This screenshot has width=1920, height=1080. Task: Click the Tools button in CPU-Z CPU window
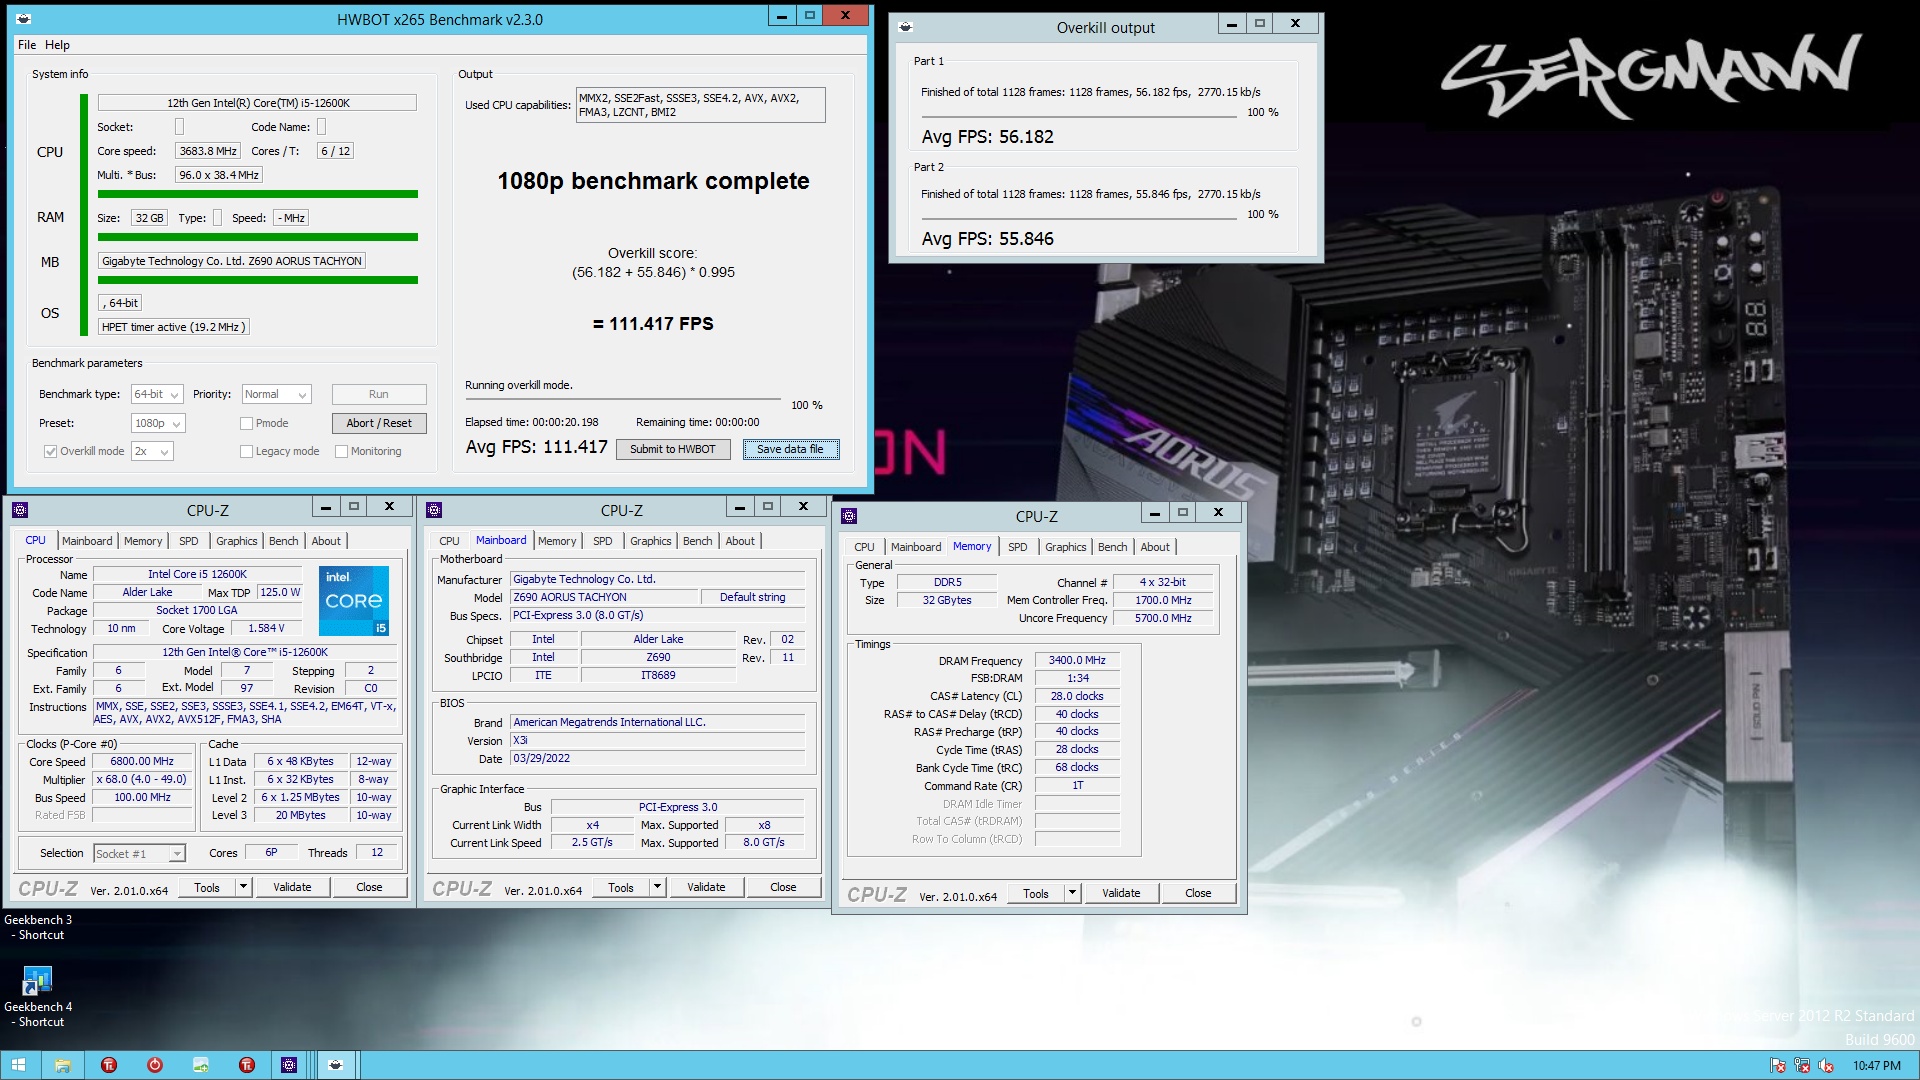tap(207, 887)
